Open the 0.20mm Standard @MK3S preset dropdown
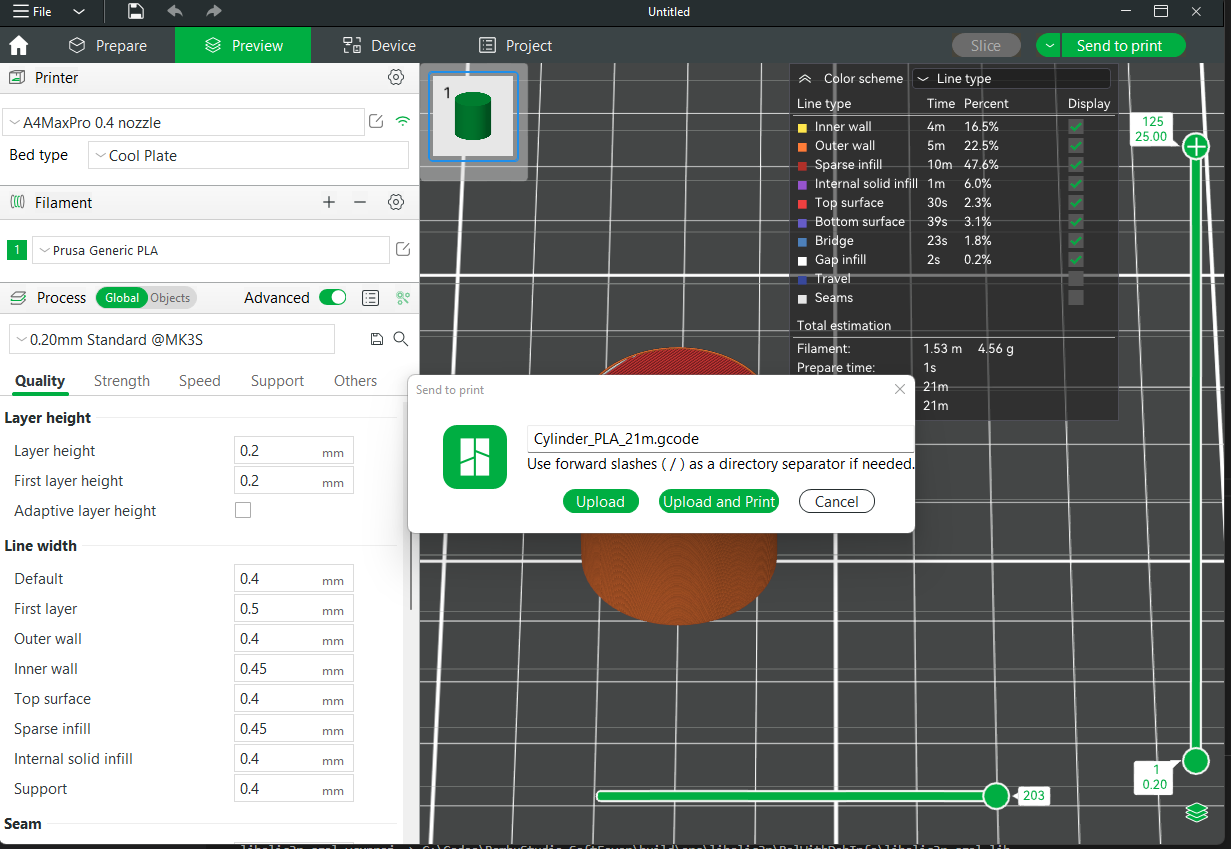Screen dimensions: 1231x849 [x=171, y=340]
